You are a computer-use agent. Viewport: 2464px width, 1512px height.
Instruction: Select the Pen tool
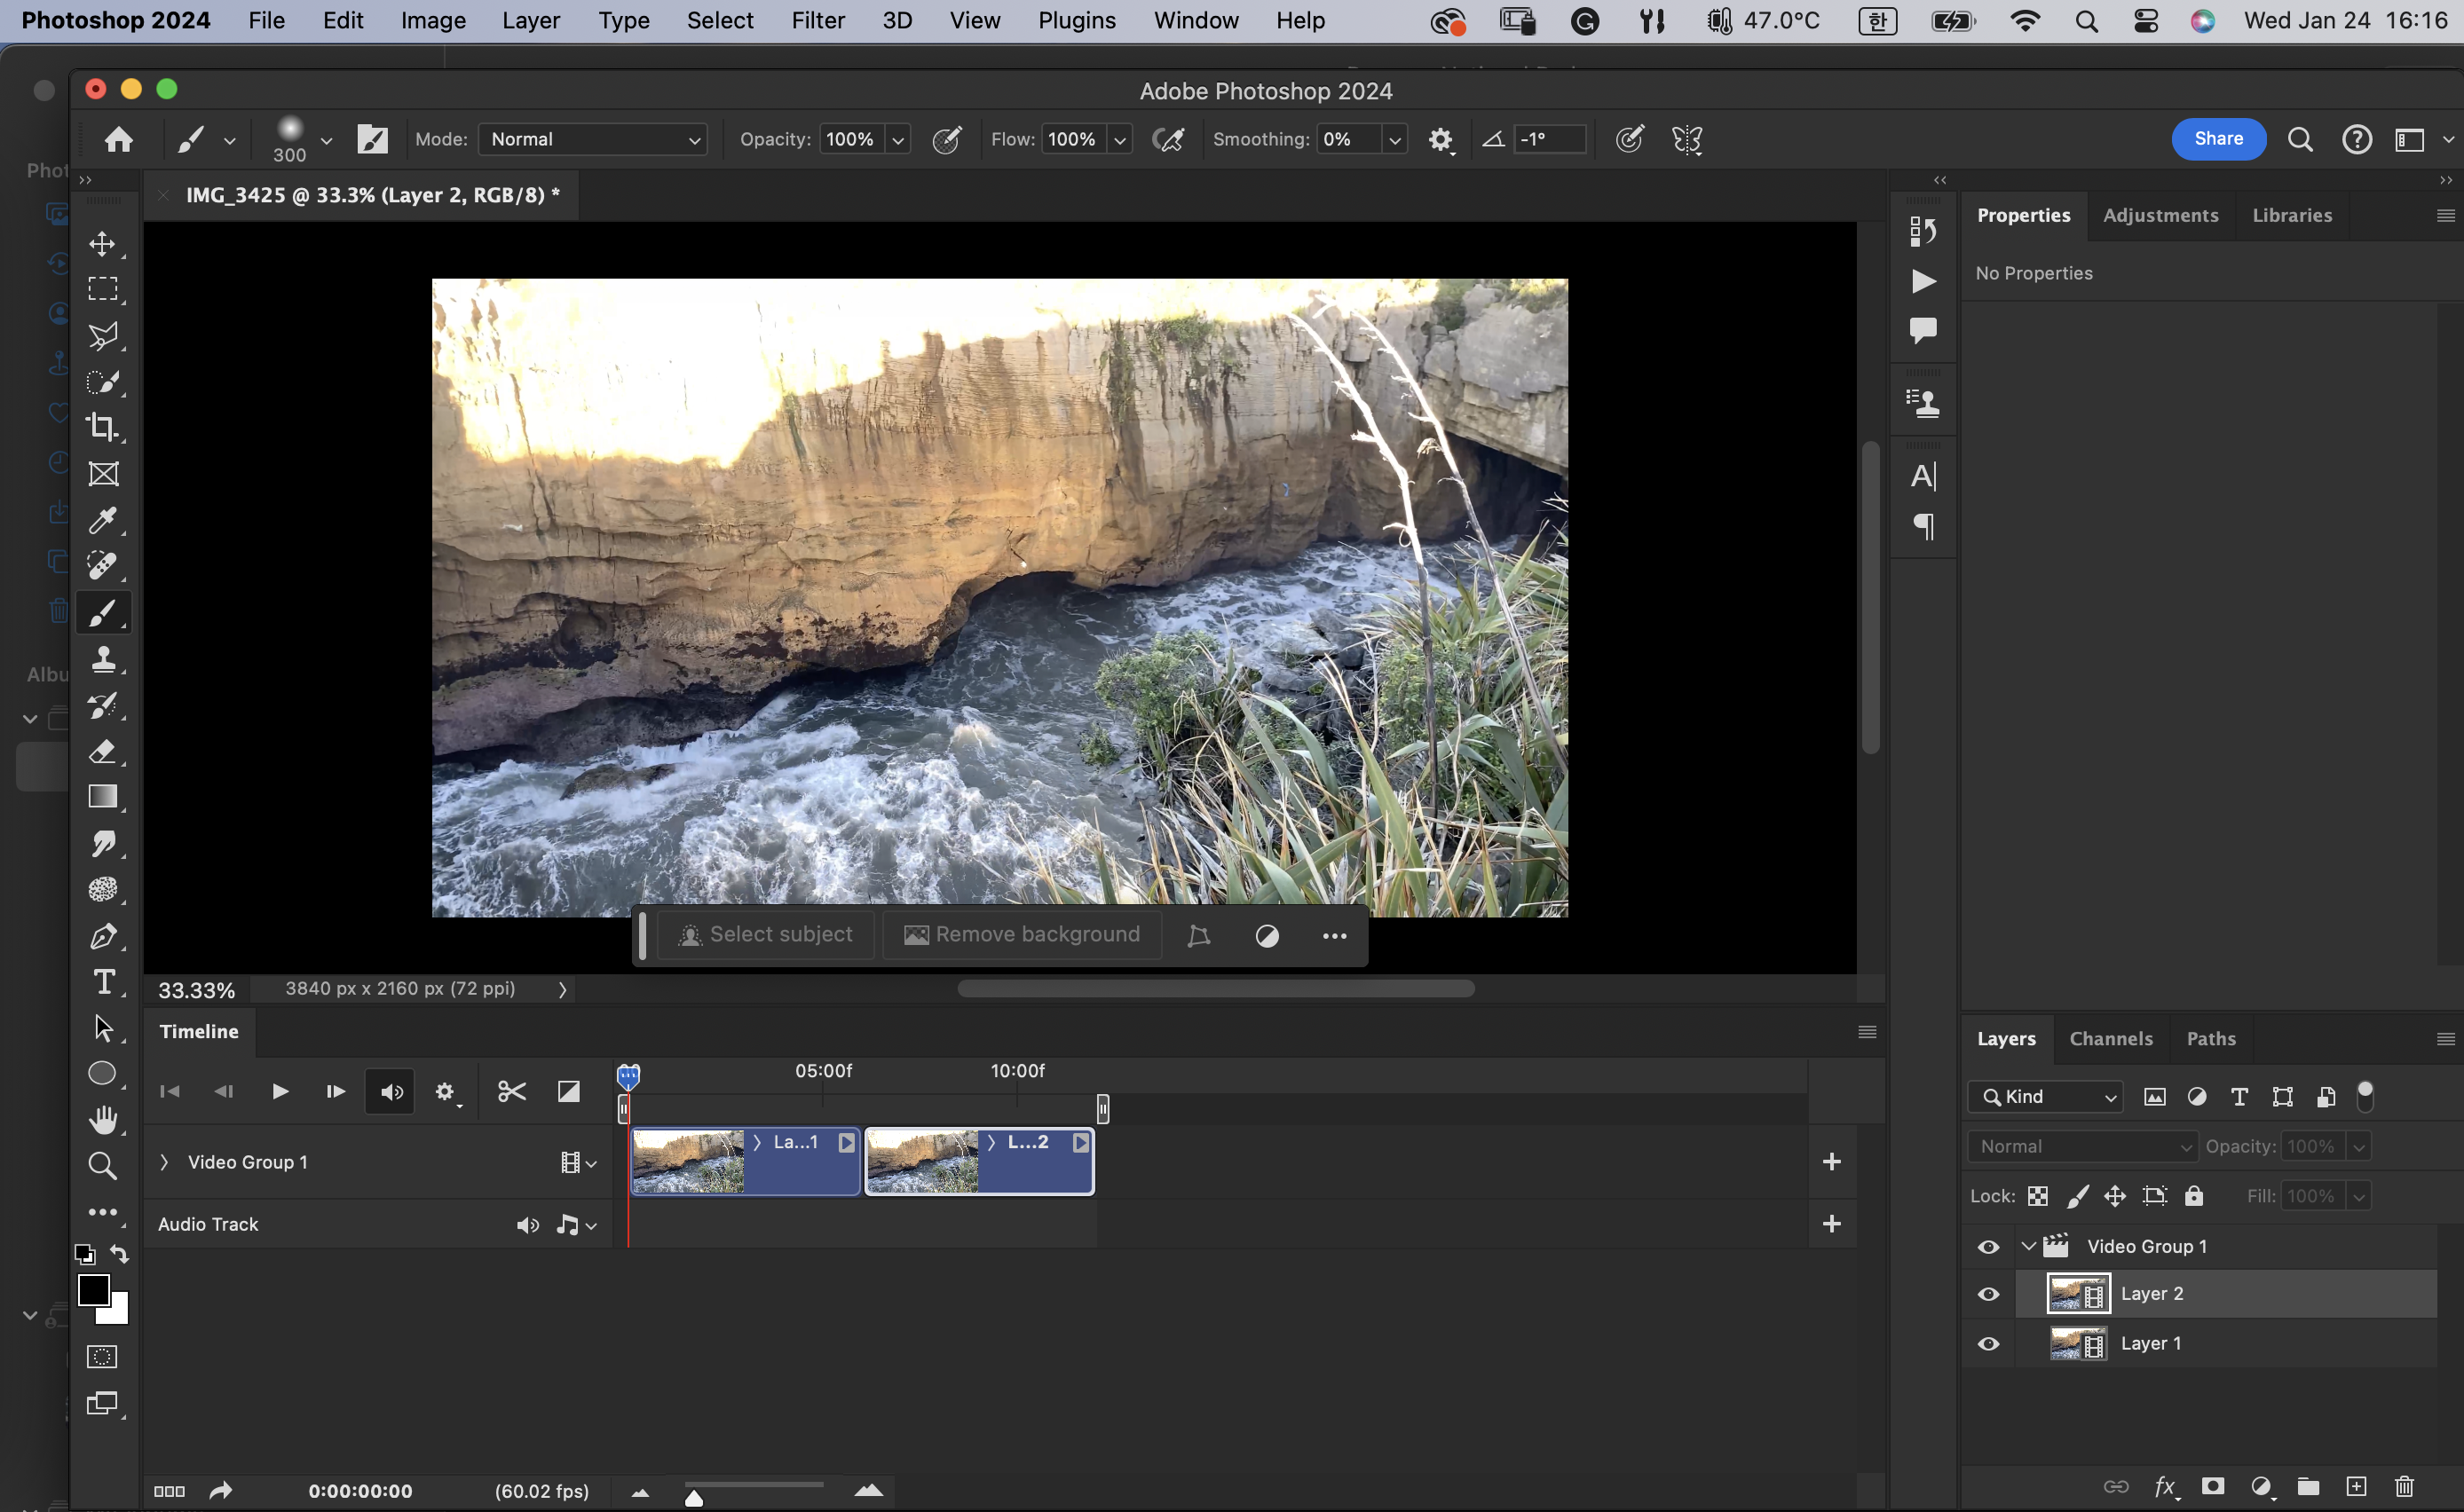point(103,936)
